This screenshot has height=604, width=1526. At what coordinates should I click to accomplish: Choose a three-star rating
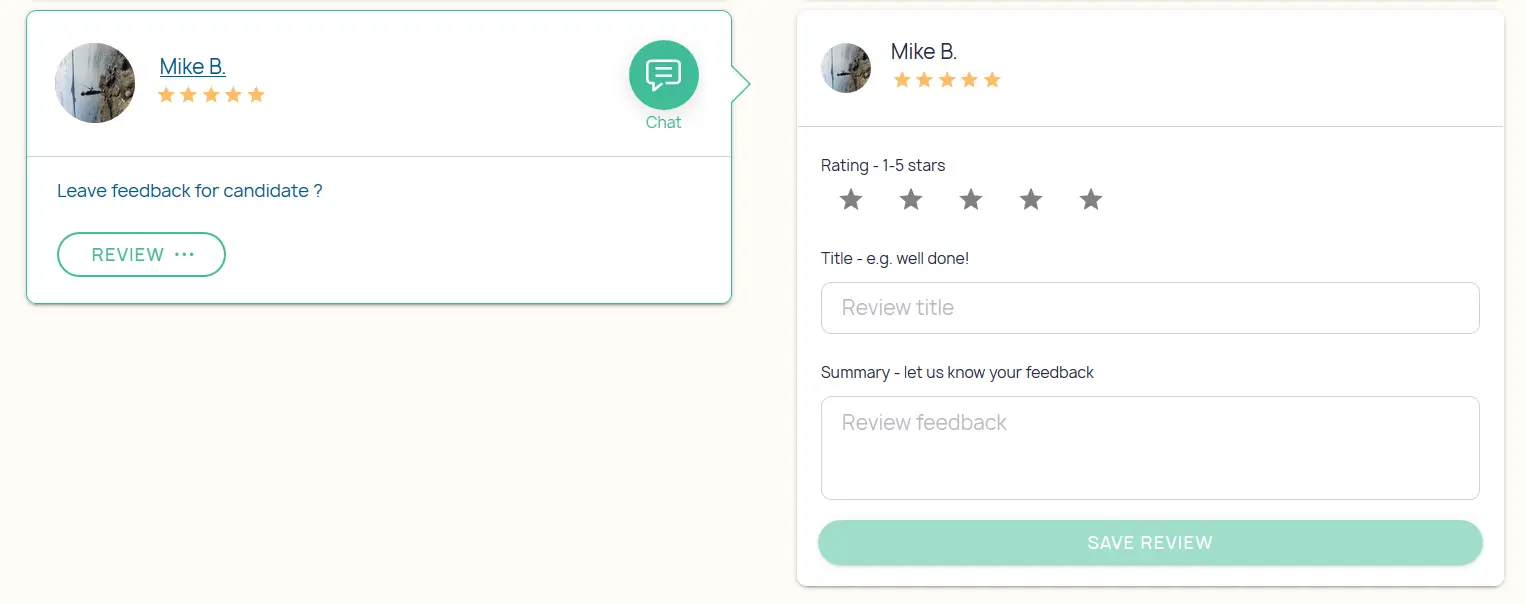[971, 200]
